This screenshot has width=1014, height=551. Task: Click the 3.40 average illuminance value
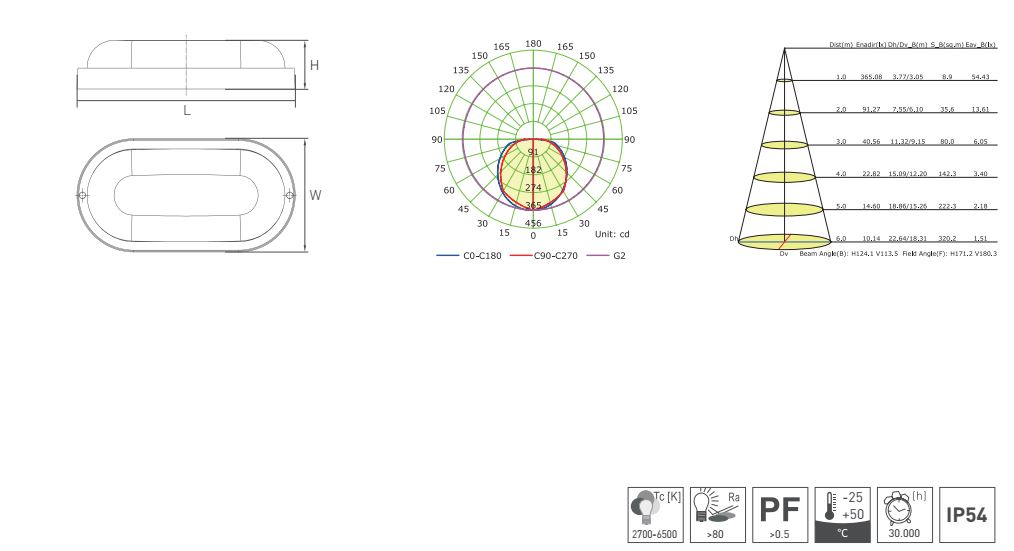point(980,174)
